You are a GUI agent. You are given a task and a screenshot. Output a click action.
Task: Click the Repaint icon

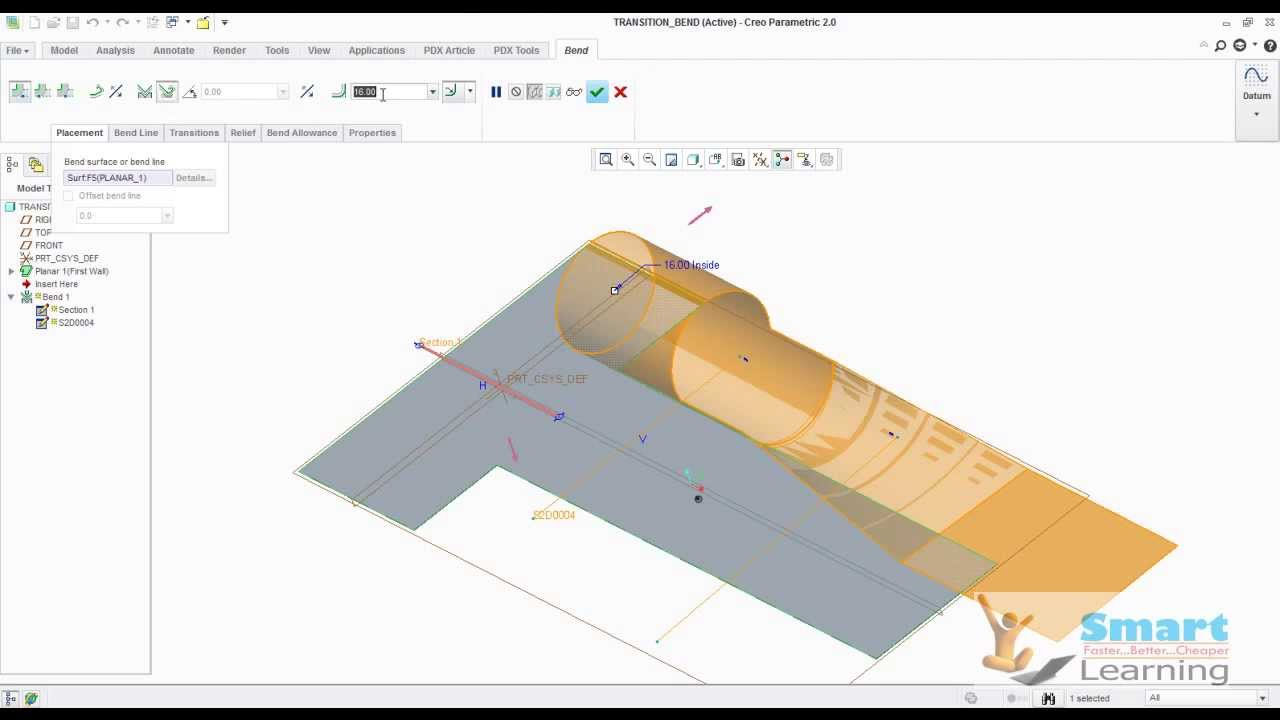tap(672, 160)
